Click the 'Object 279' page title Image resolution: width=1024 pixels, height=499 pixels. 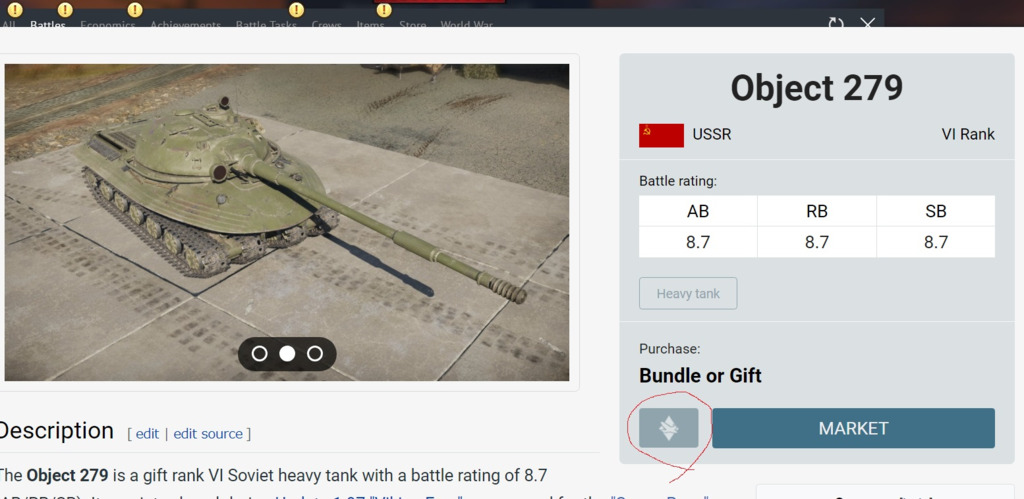(816, 88)
